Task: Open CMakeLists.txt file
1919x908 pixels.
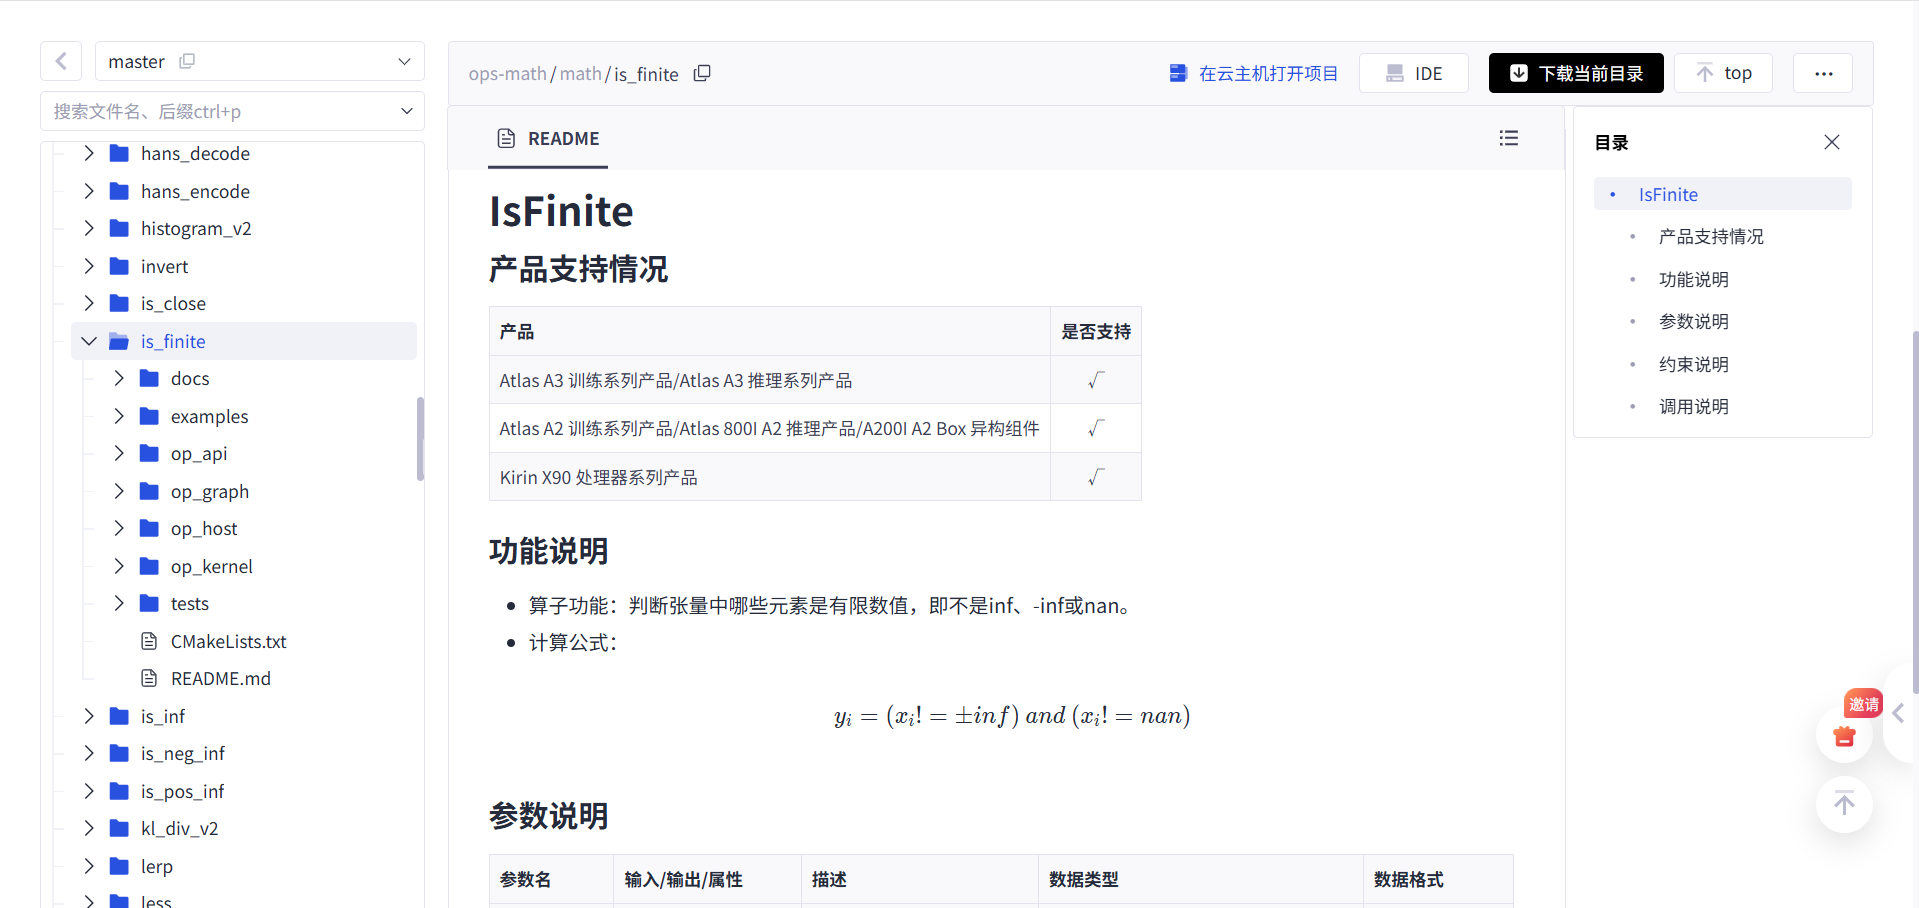Action: (228, 641)
